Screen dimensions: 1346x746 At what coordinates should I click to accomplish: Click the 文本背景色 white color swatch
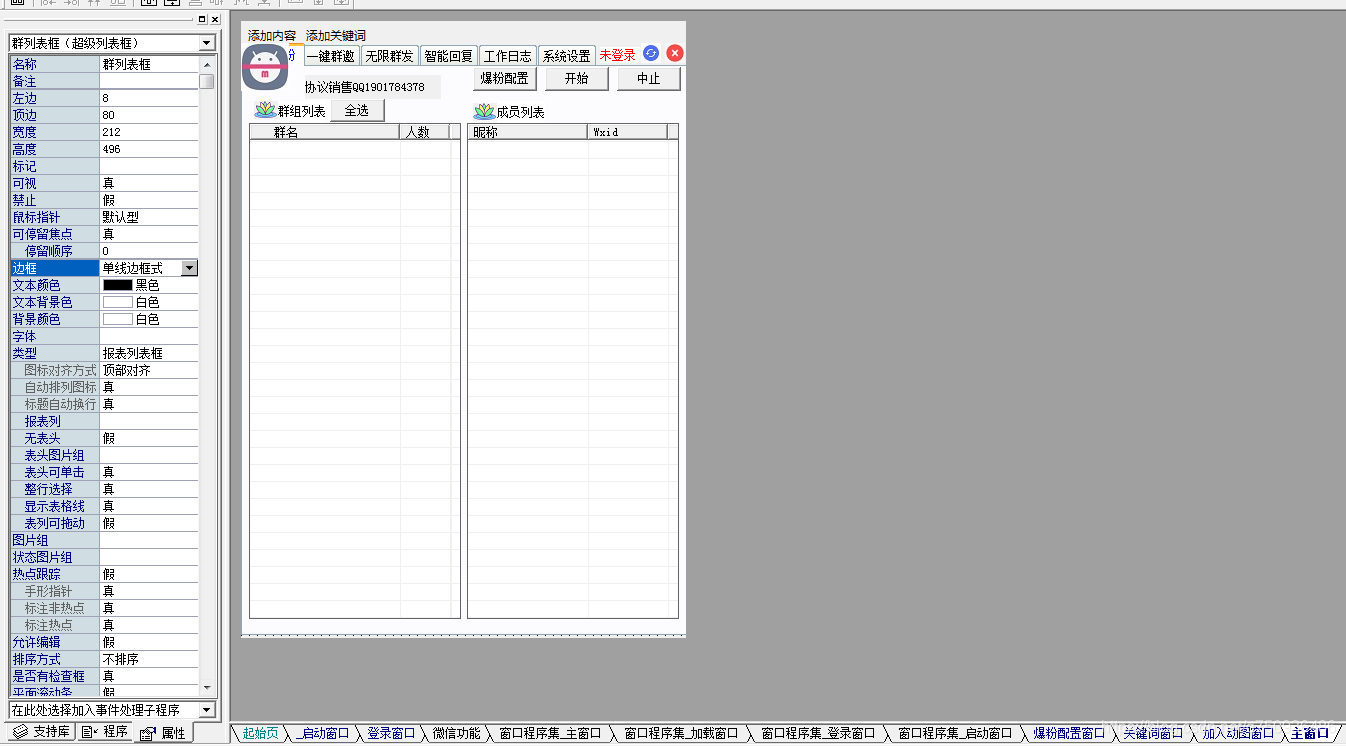point(117,302)
